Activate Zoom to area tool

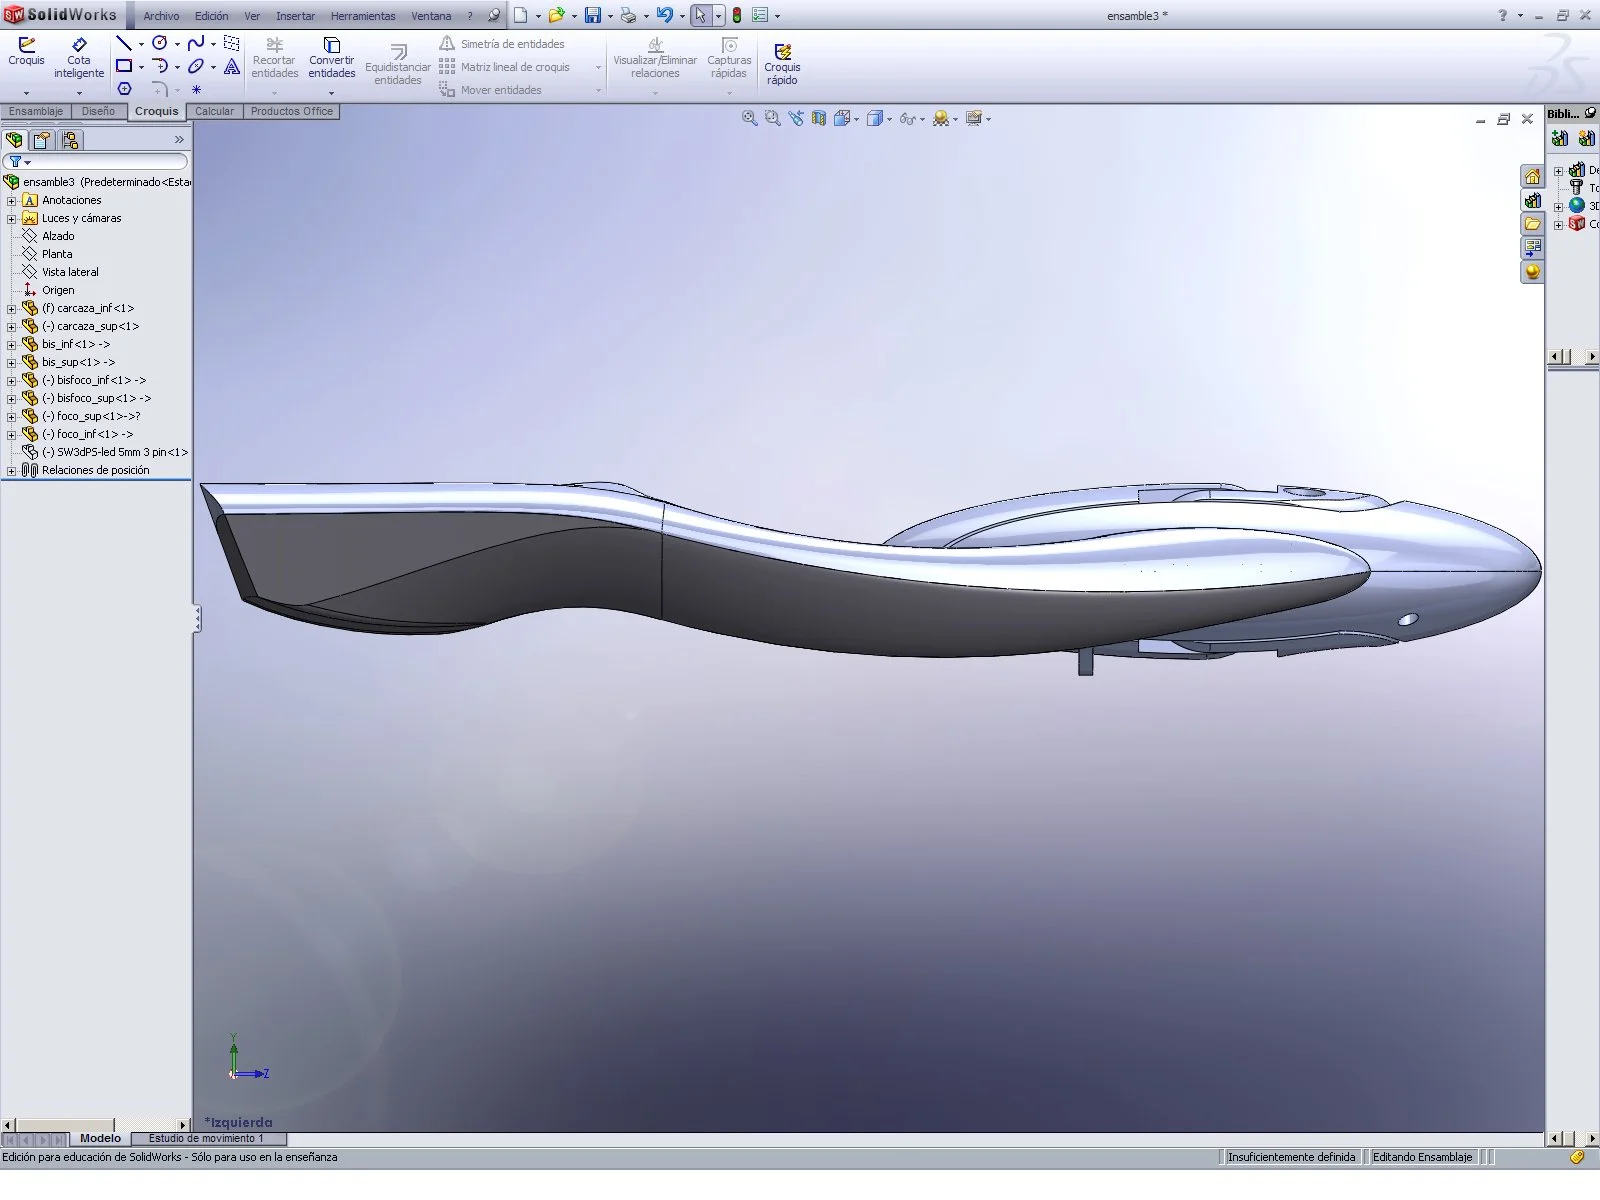pyautogui.click(x=772, y=118)
